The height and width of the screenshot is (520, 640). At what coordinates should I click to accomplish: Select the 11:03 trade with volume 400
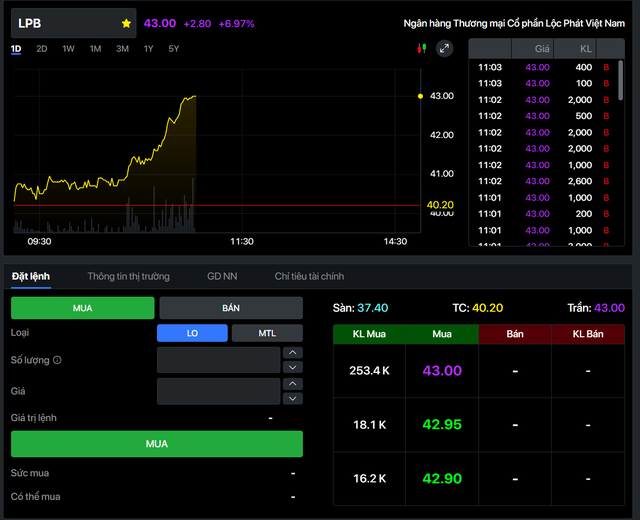(546, 67)
